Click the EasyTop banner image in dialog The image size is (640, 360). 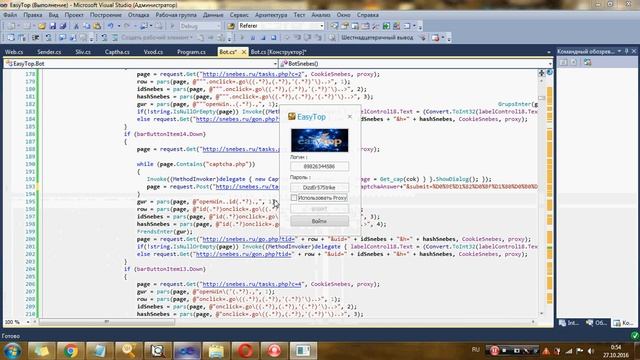click(x=320, y=140)
